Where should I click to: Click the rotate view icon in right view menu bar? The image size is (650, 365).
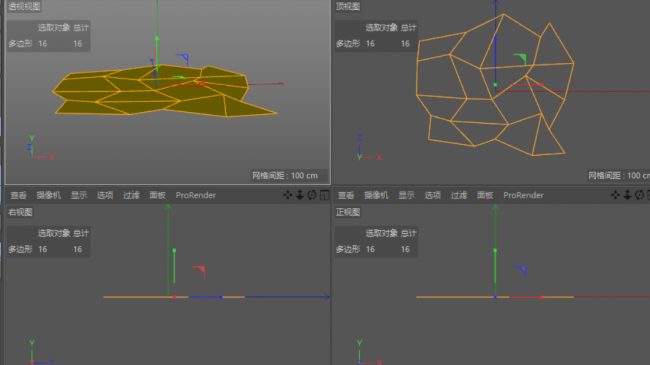pyautogui.click(x=312, y=195)
